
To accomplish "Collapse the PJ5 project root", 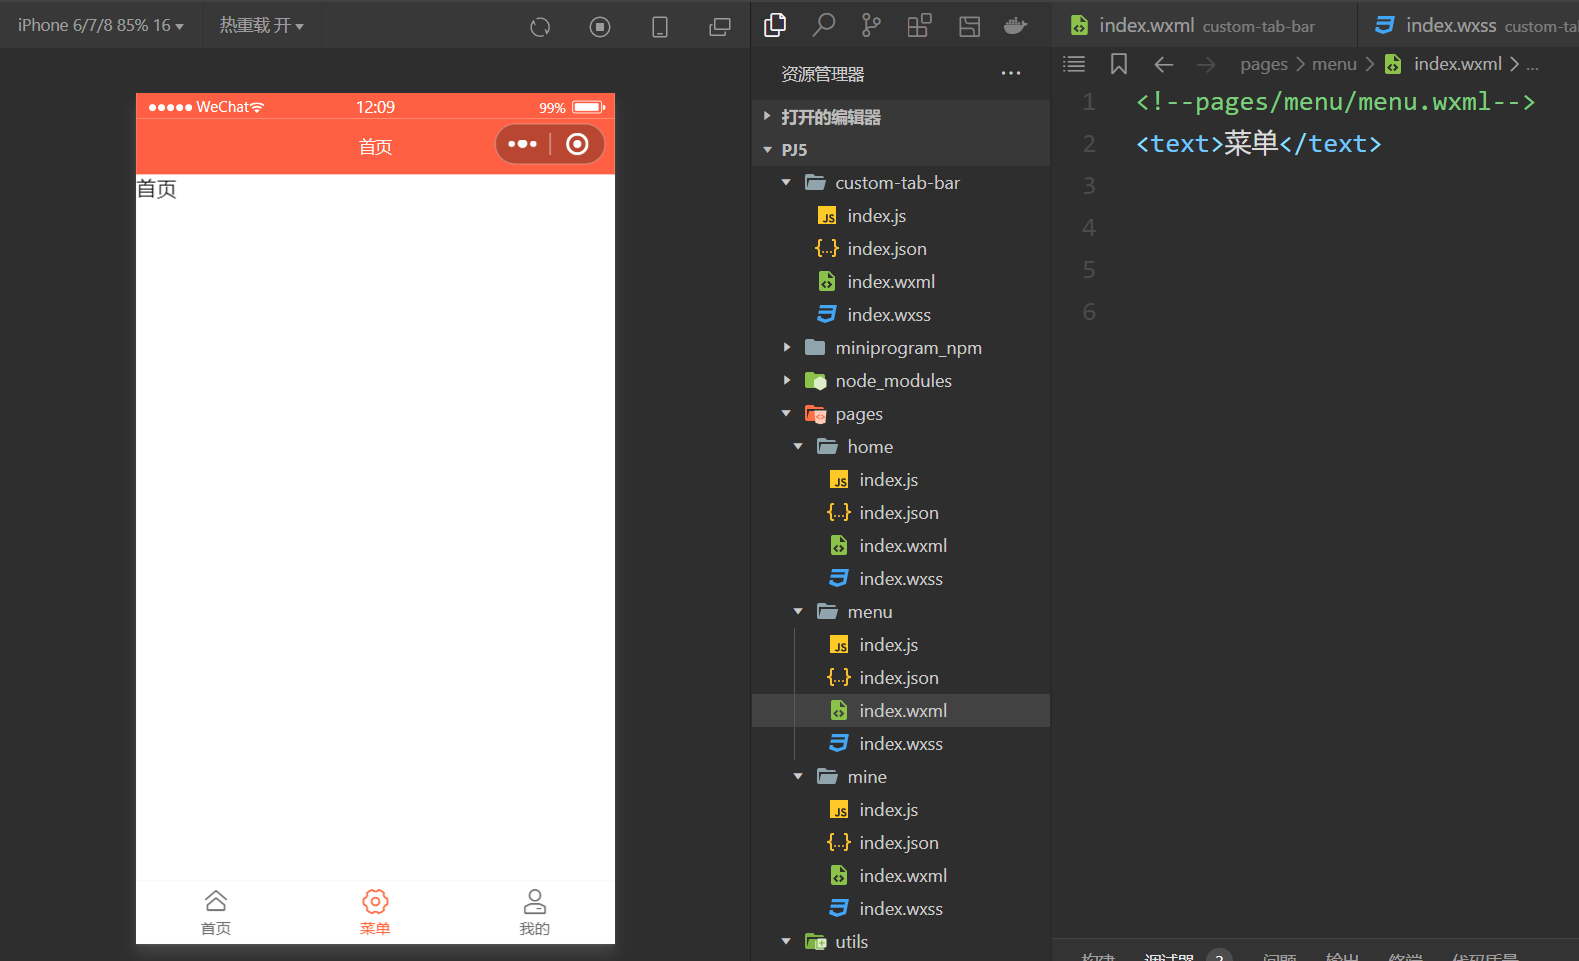I will tap(900, 150).
